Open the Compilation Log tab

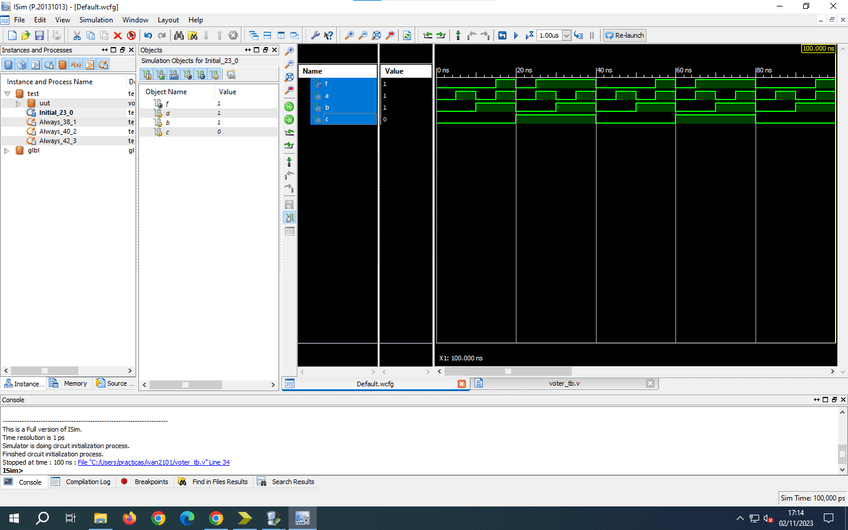click(87, 482)
